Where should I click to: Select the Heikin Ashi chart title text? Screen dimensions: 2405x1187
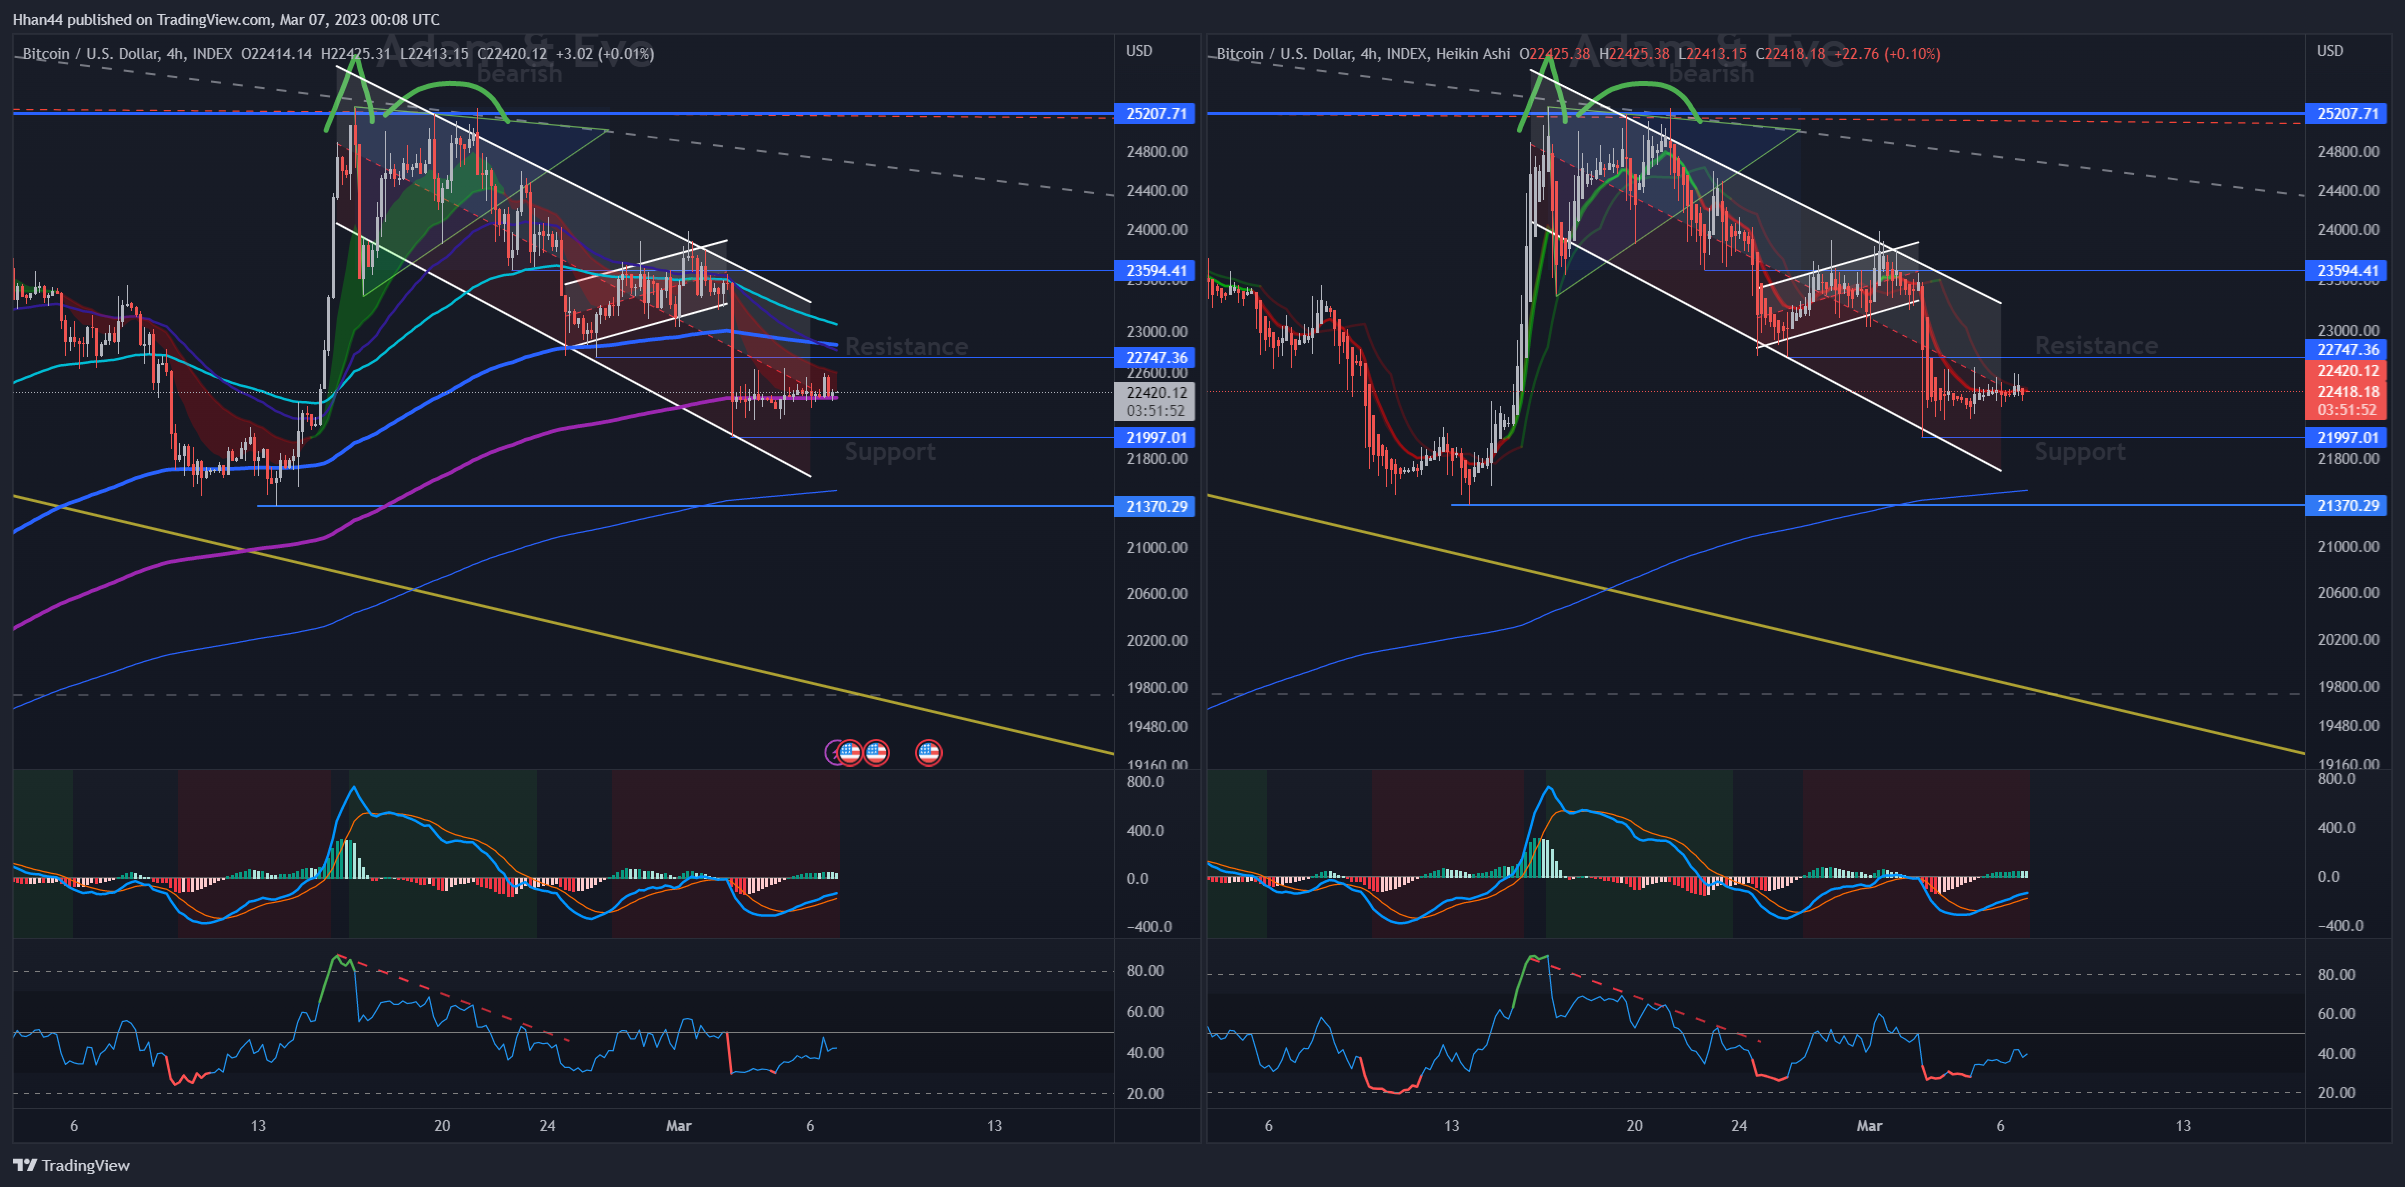pos(1364,53)
